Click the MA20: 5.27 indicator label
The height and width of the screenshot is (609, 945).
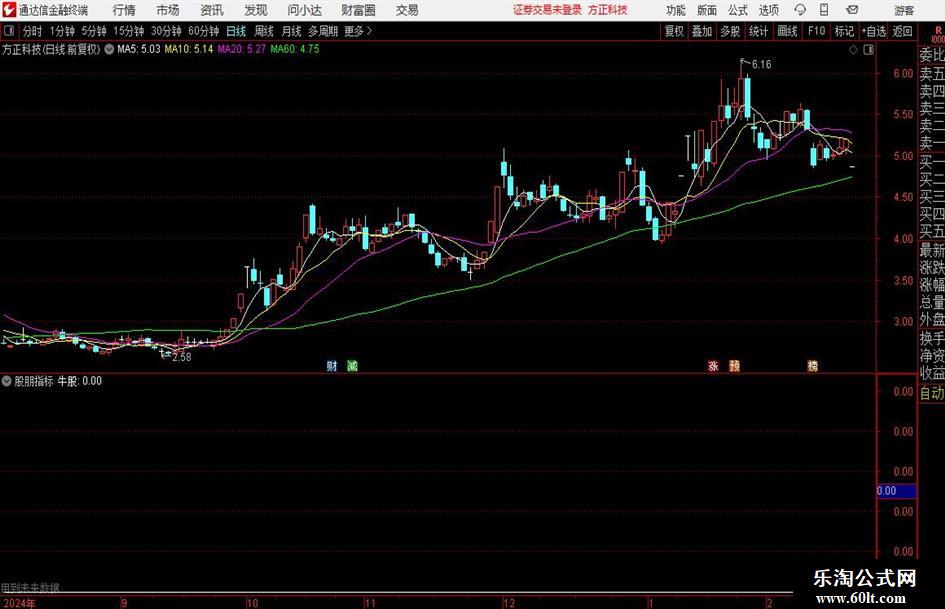[241, 49]
